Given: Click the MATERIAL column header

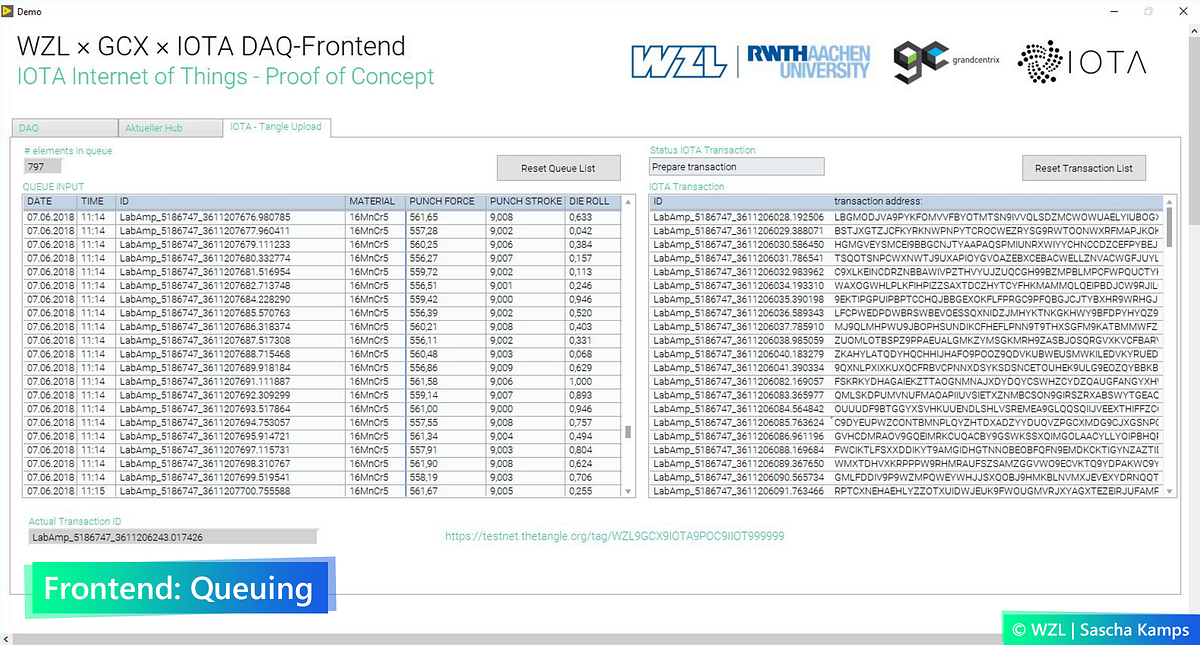Looking at the screenshot, I should [x=376, y=201].
